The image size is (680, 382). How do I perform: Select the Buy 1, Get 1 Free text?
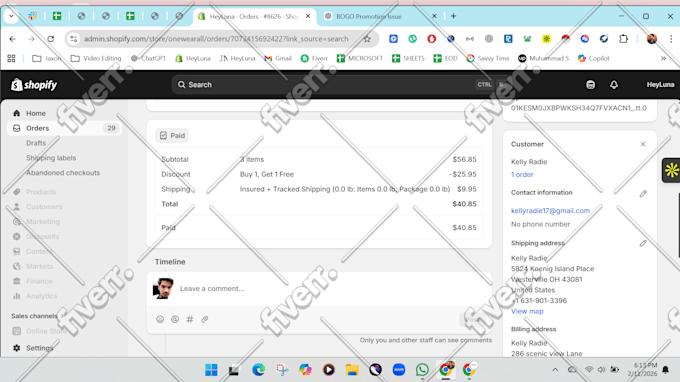click(267, 174)
